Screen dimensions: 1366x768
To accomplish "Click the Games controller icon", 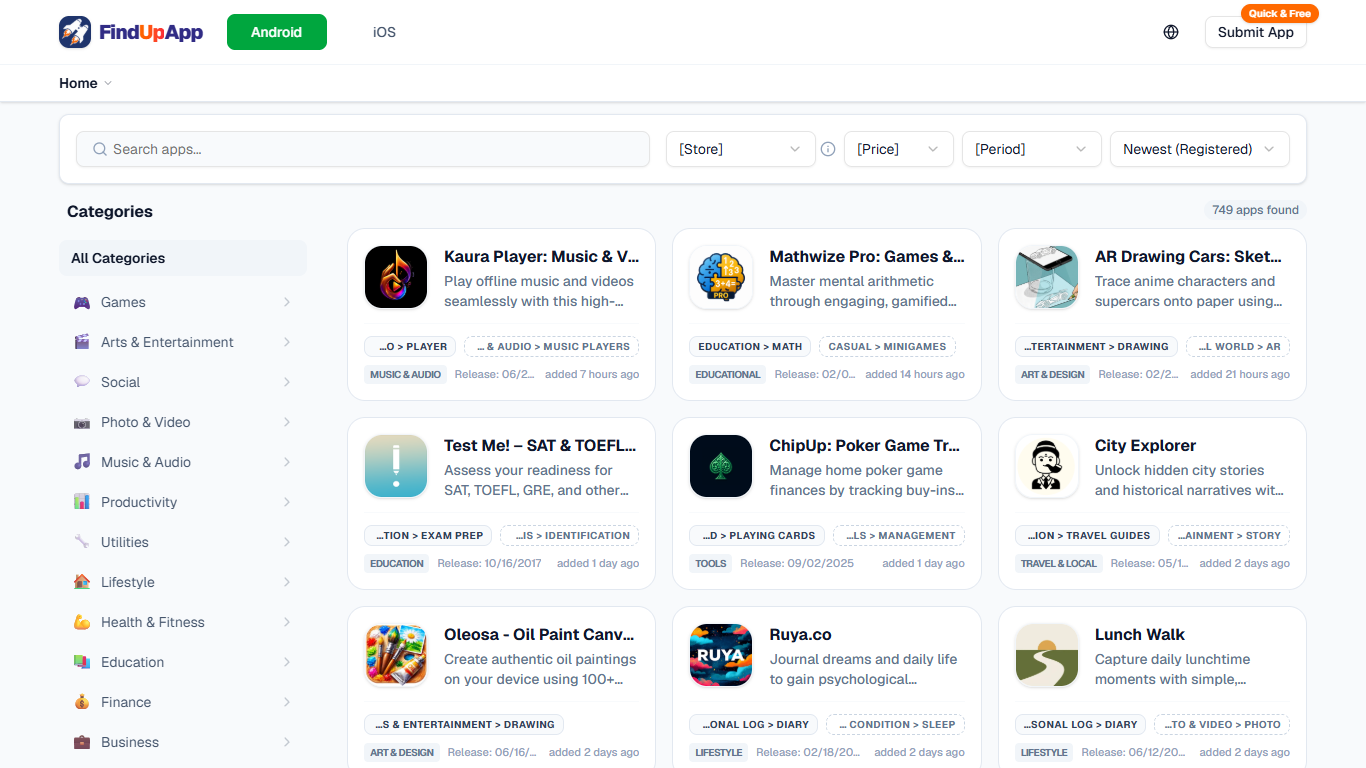I will click(x=82, y=302).
